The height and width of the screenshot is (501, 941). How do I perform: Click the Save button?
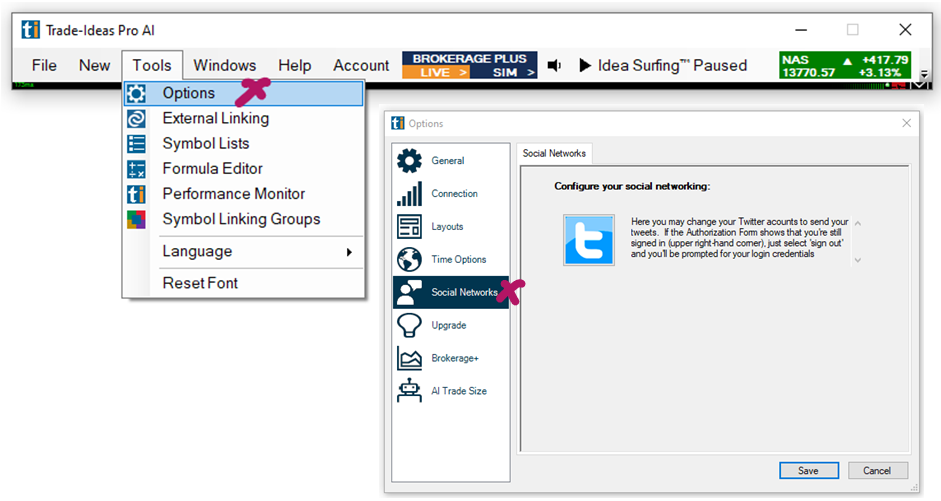808,471
